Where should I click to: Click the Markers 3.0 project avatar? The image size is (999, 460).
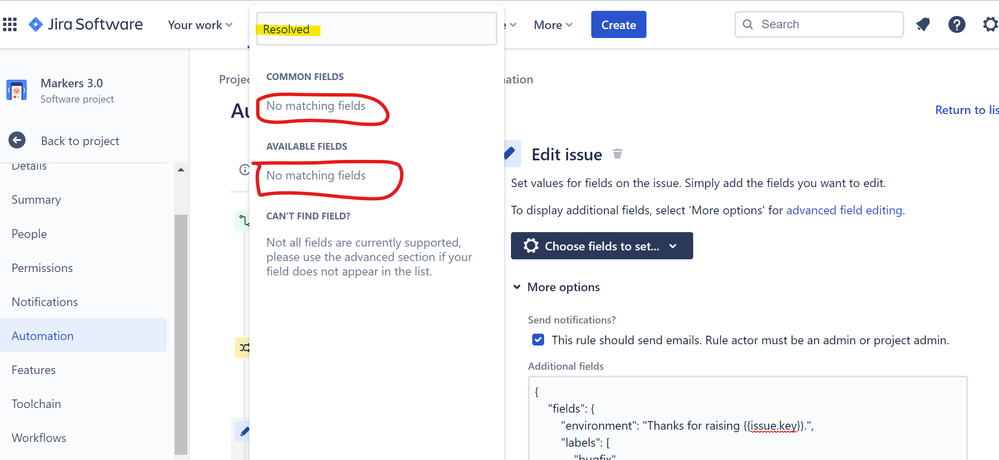point(17,90)
